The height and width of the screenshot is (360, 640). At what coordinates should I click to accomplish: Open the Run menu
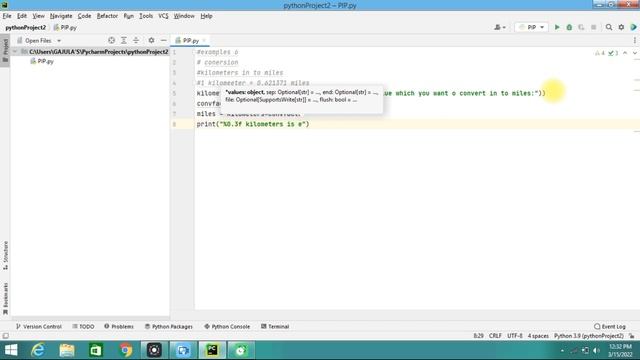tap(129, 16)
